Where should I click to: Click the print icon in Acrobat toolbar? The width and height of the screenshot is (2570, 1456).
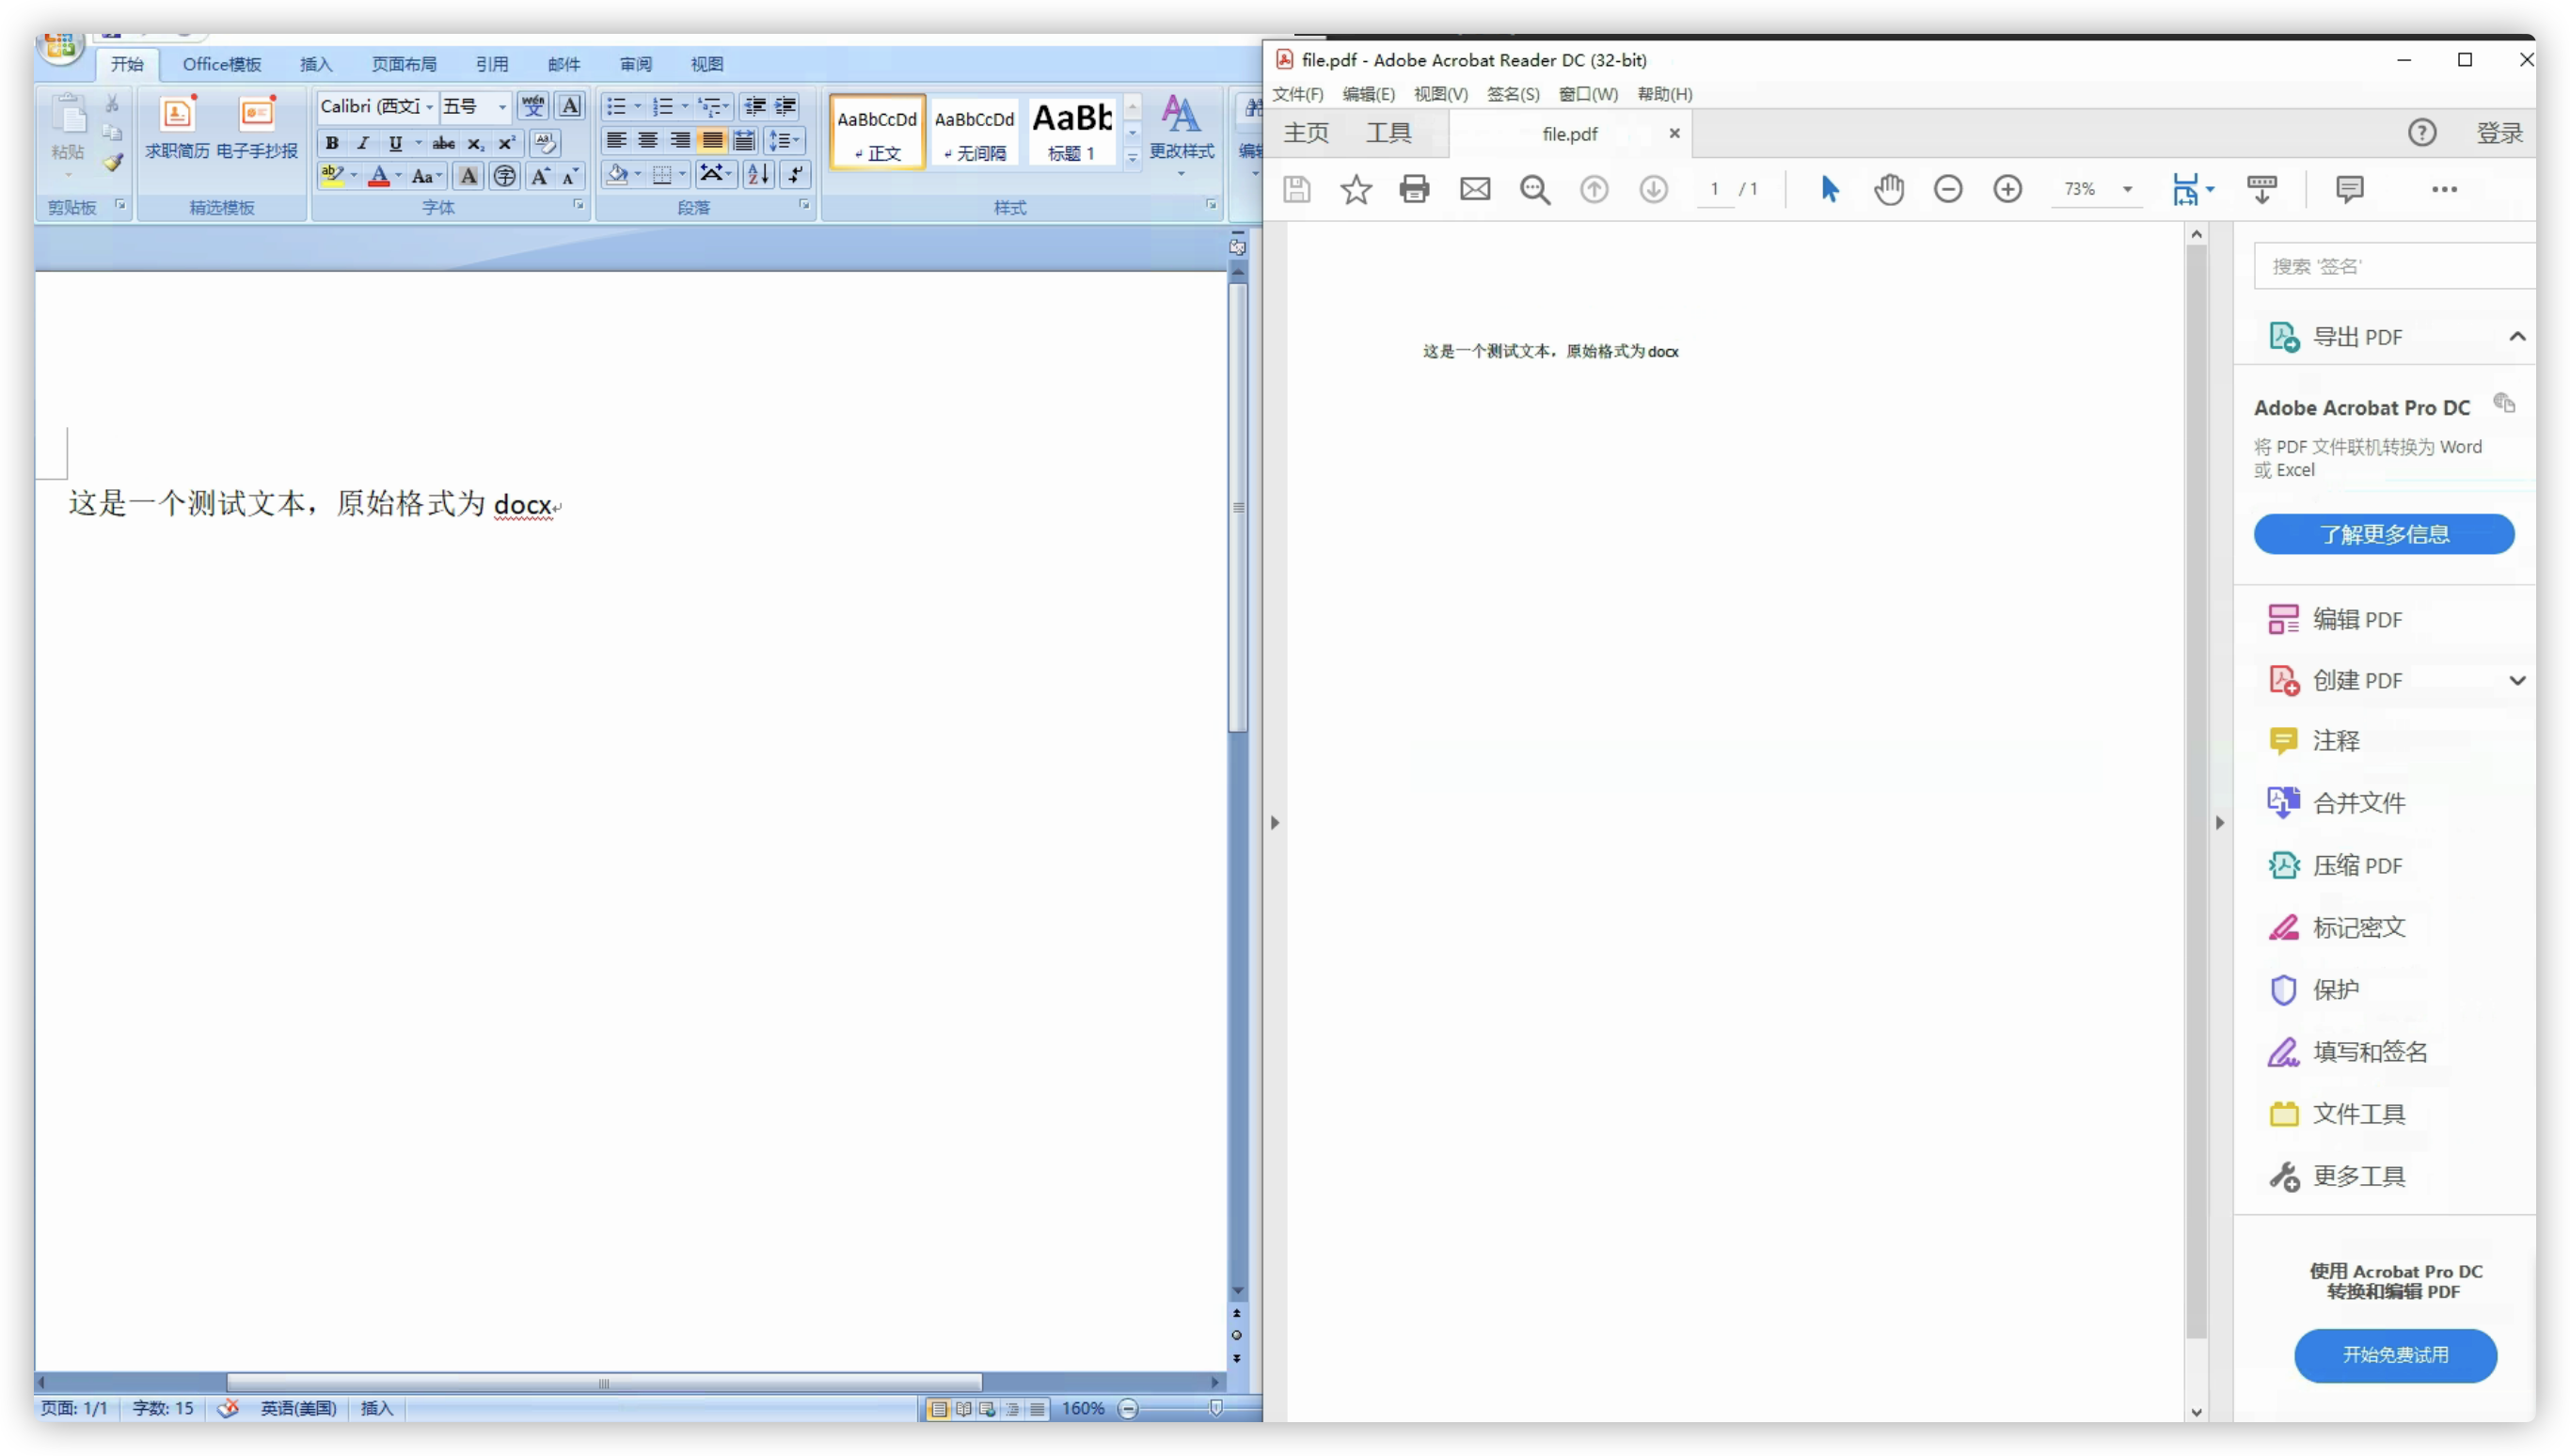[x=1414, y=189]
